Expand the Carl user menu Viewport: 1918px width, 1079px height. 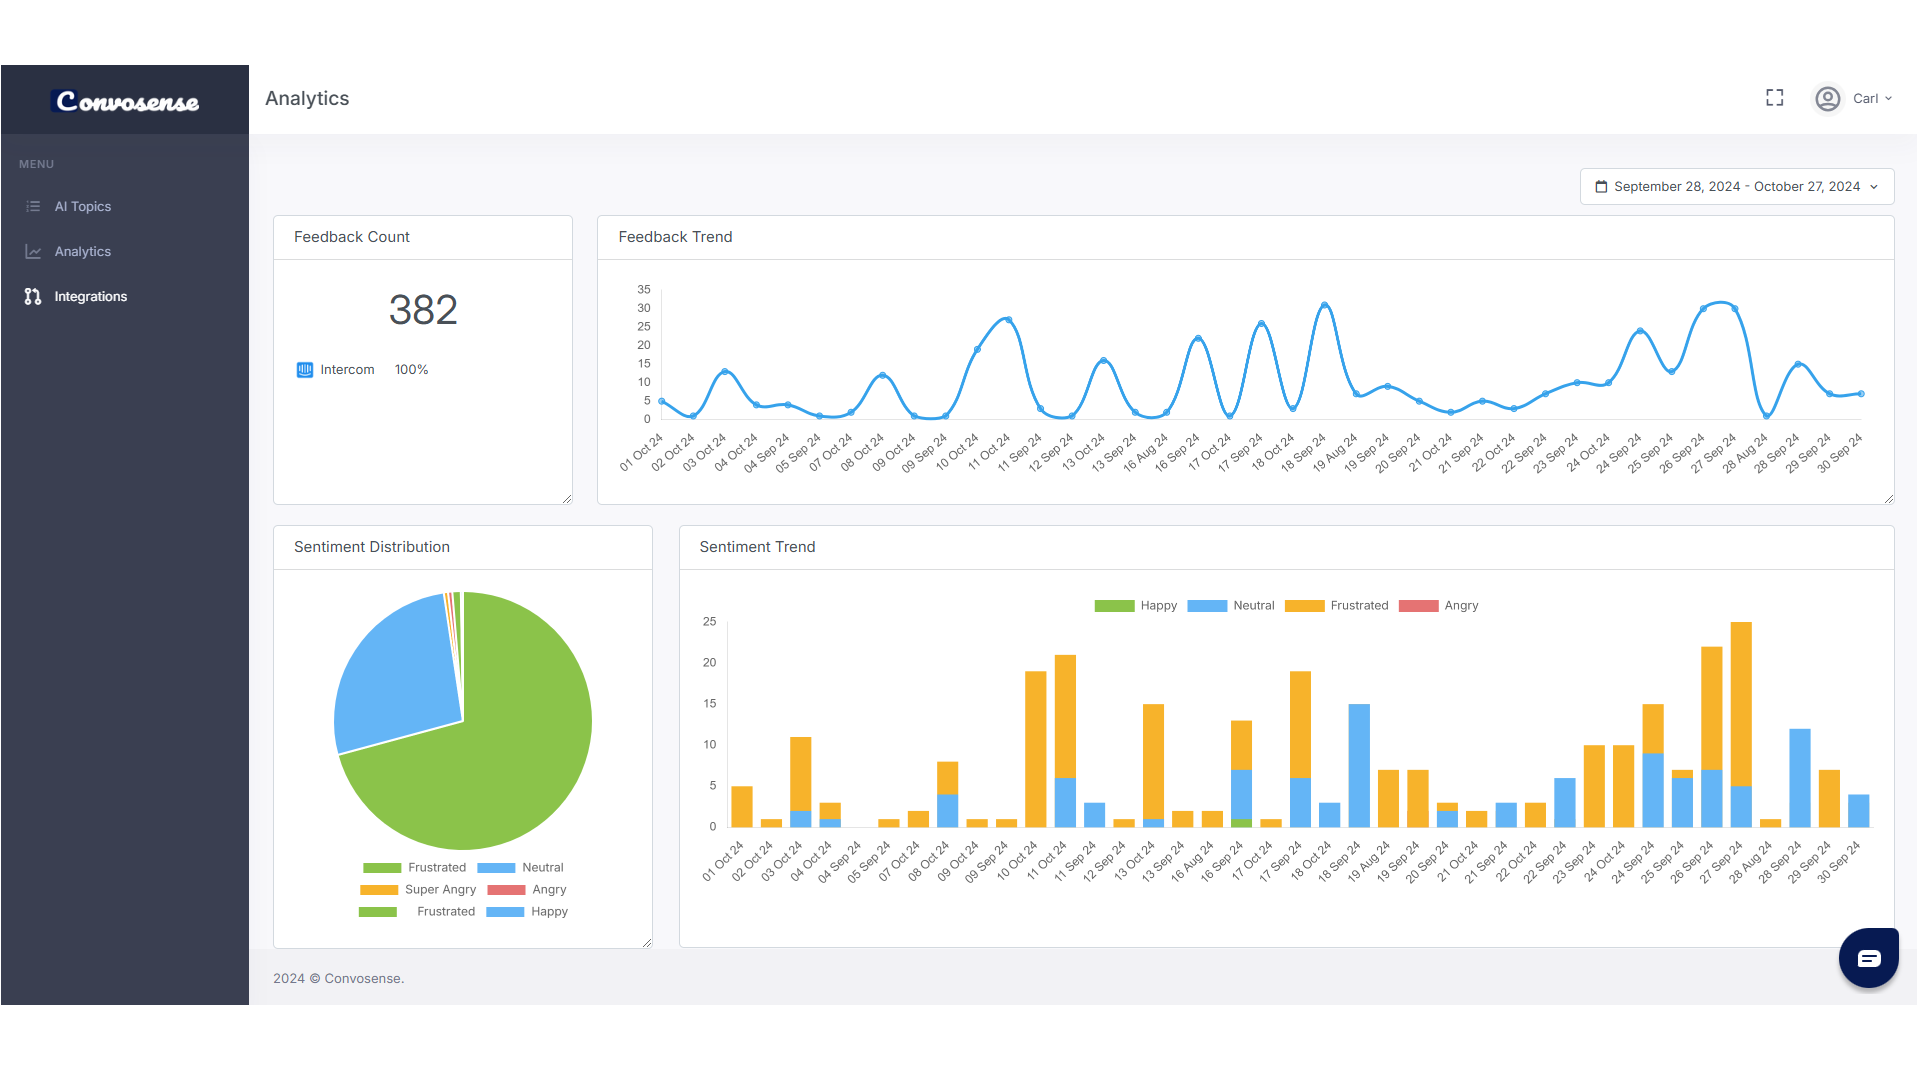[1871, 99]
